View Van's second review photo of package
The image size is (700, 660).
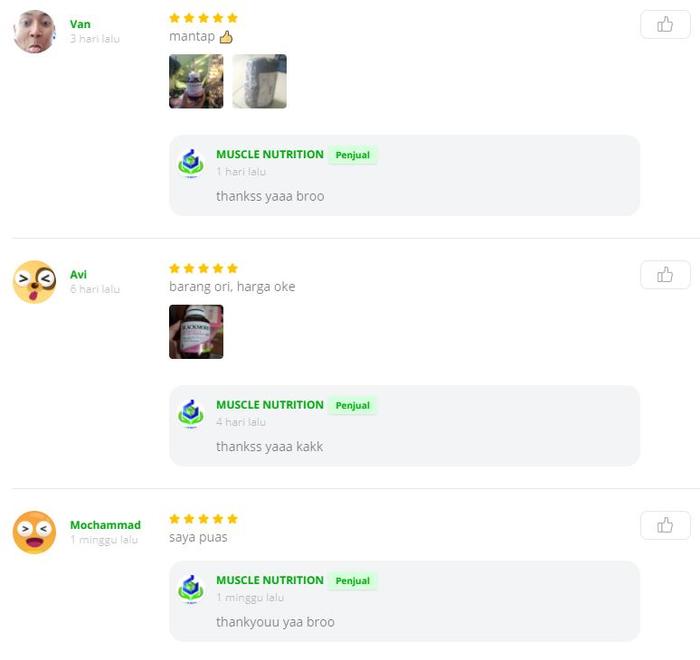click(259, 81)
